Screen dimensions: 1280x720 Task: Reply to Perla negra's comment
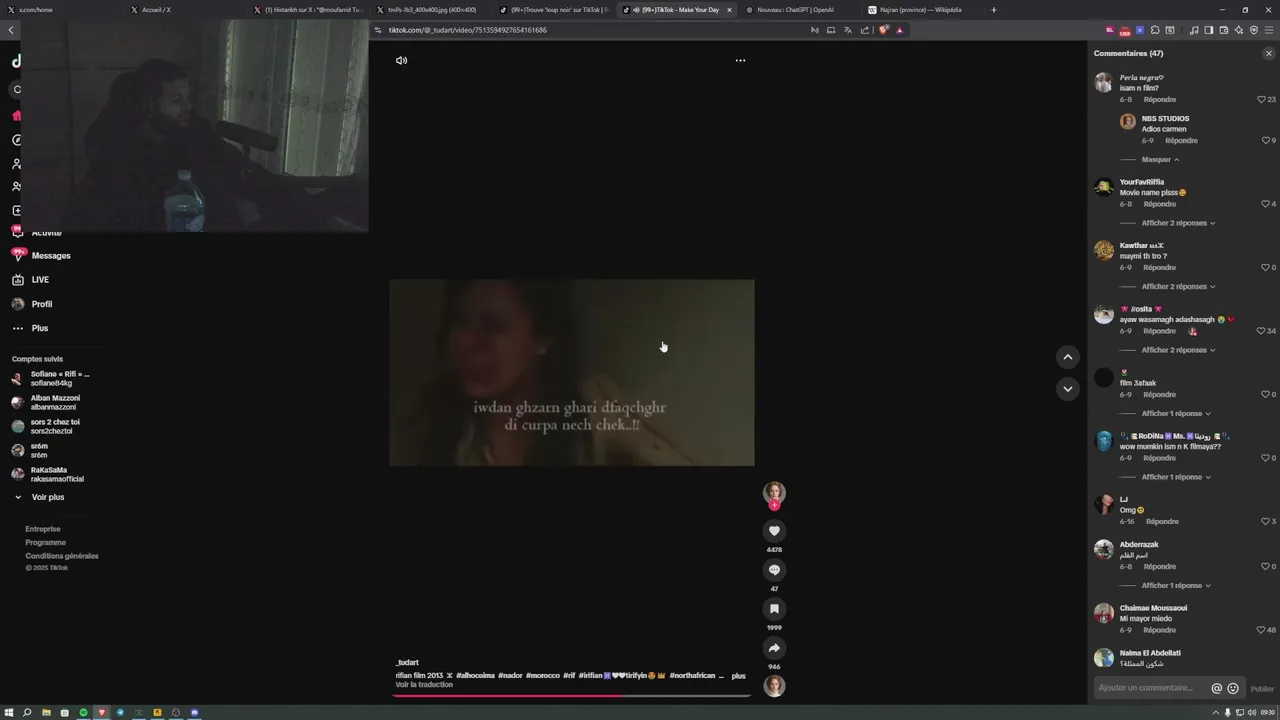(x=1160, y=100)
